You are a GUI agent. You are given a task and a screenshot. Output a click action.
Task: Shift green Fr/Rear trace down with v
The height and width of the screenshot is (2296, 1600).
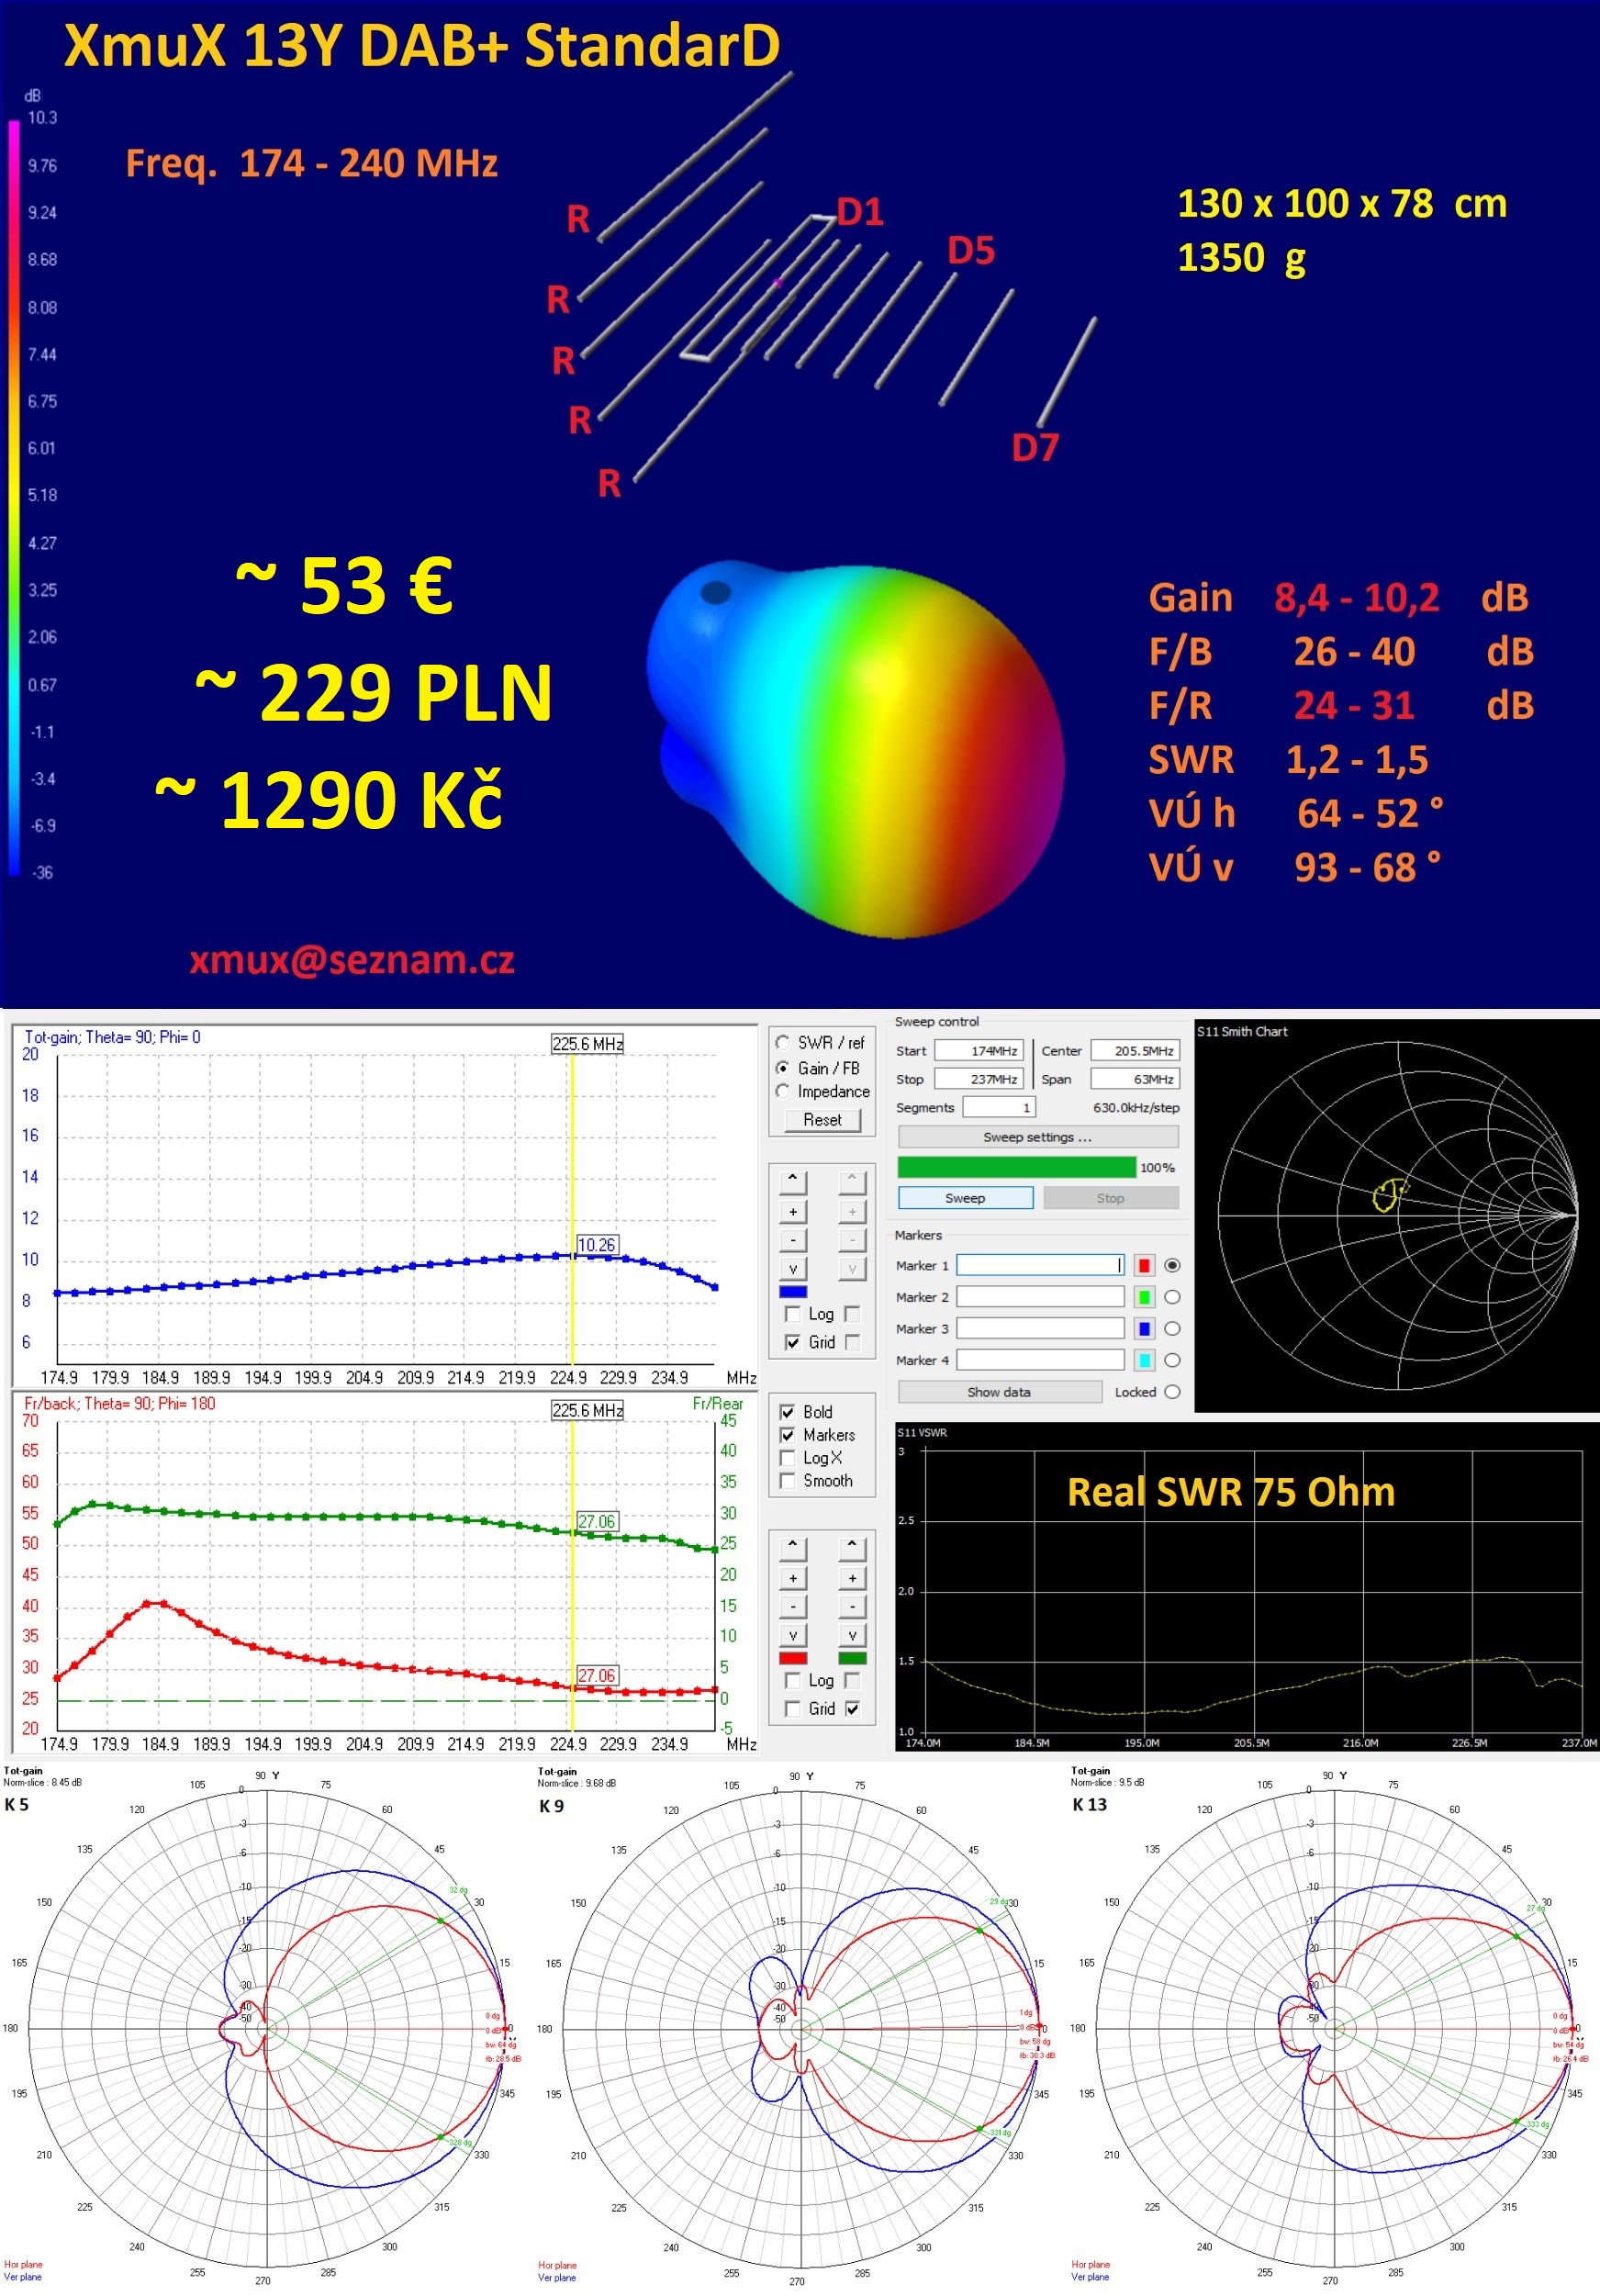852,1636
